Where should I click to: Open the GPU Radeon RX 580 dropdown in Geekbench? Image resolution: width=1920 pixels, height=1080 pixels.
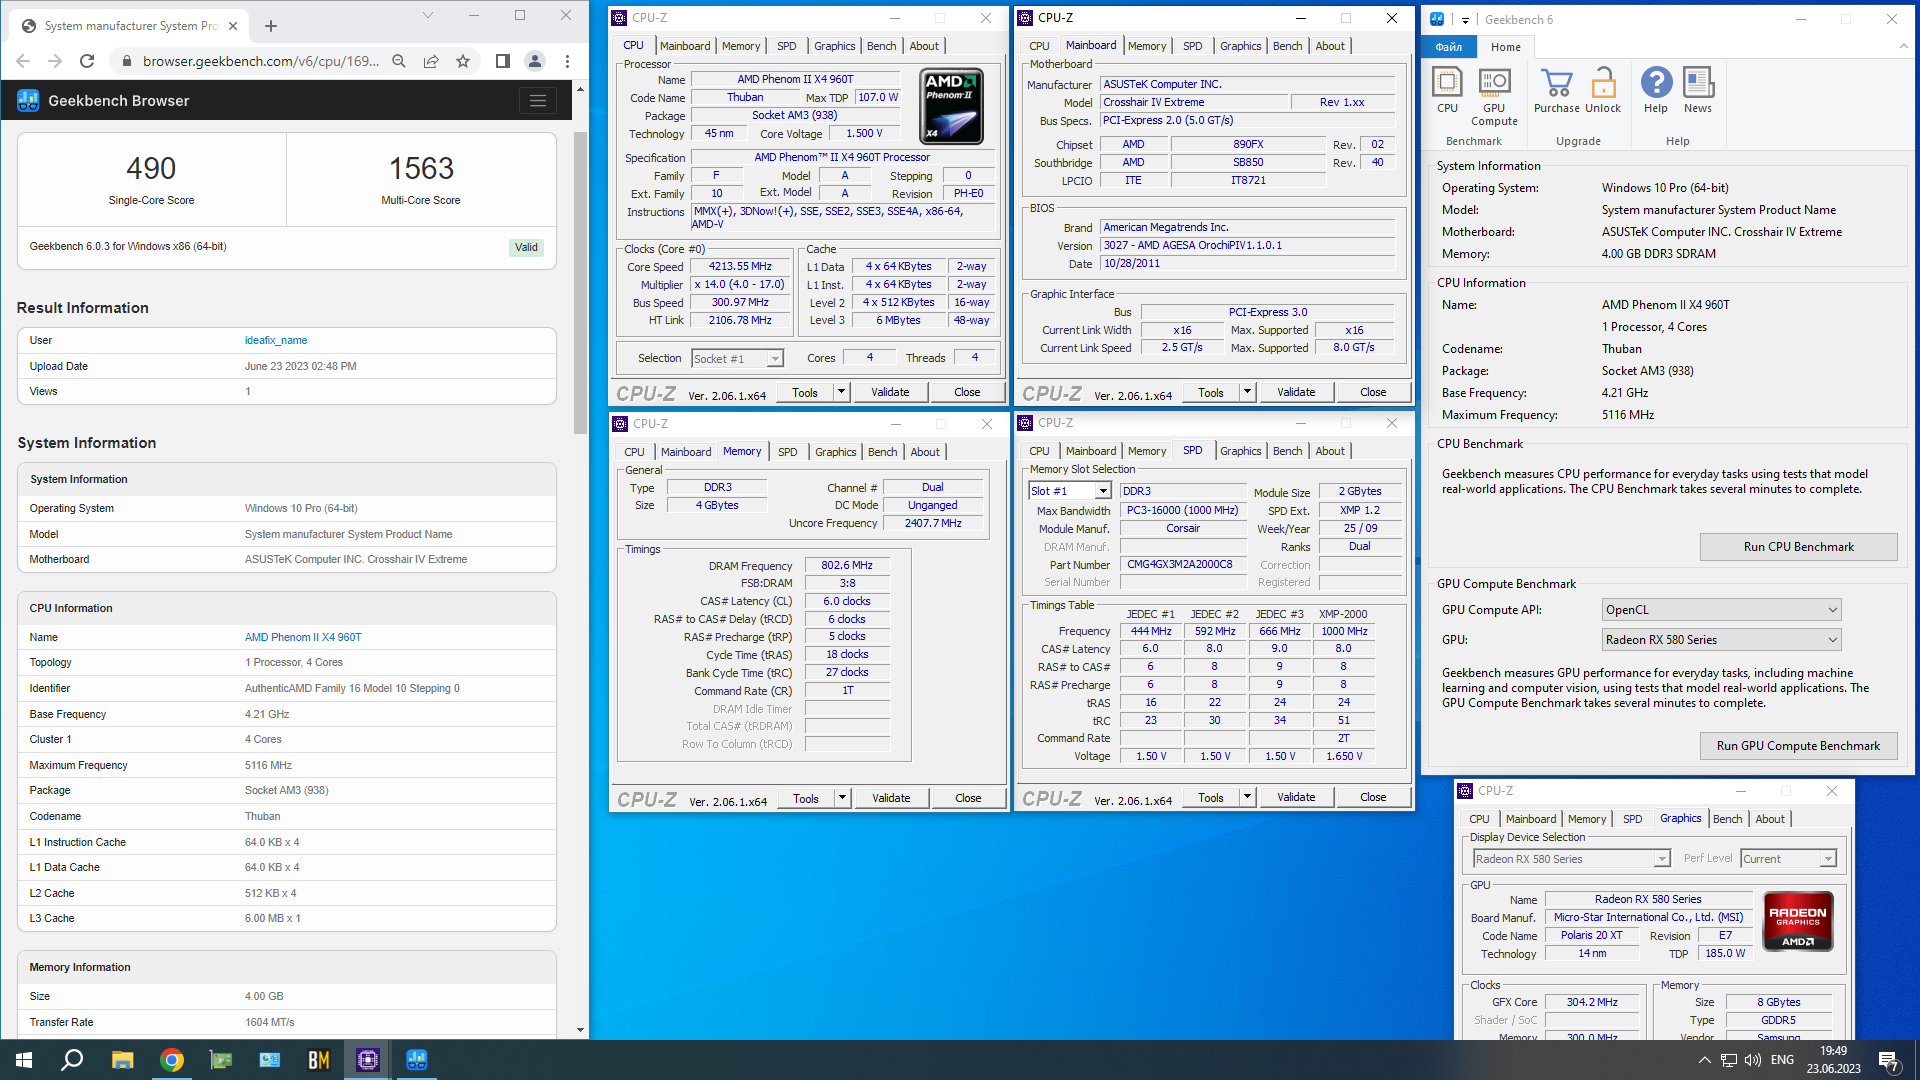coord(1721,640)
